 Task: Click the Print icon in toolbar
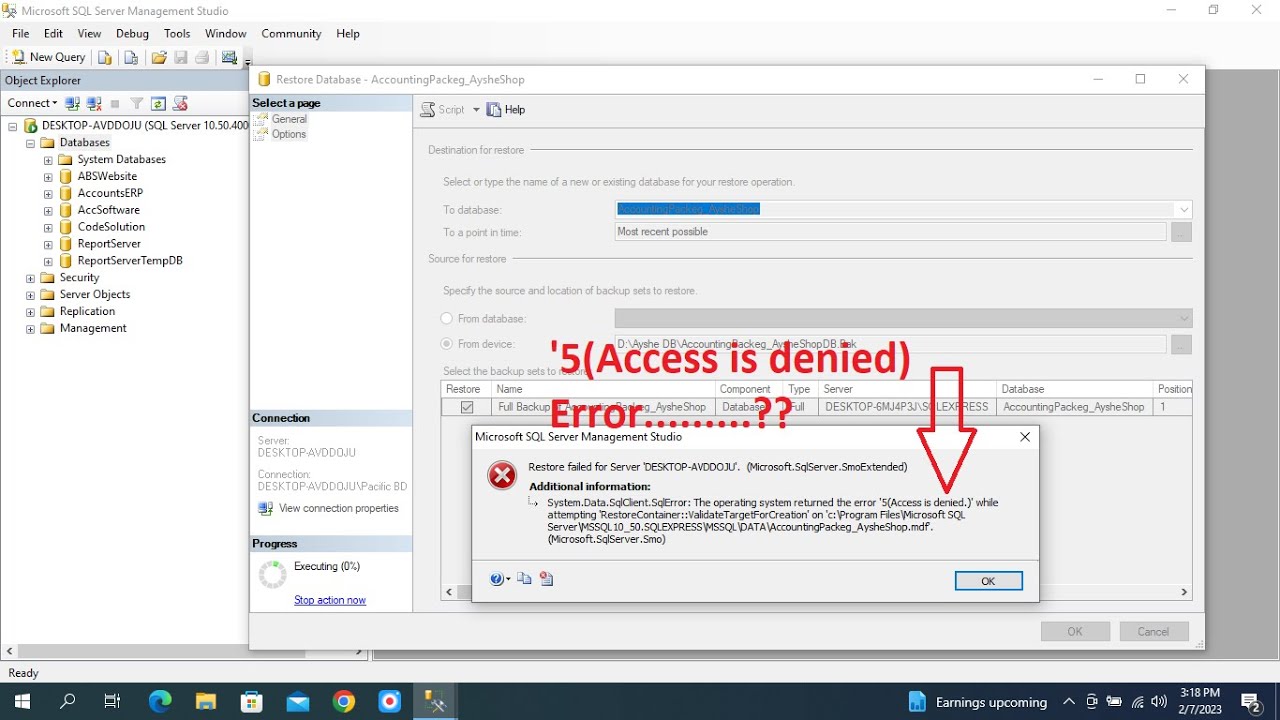(x=202, y=57)
